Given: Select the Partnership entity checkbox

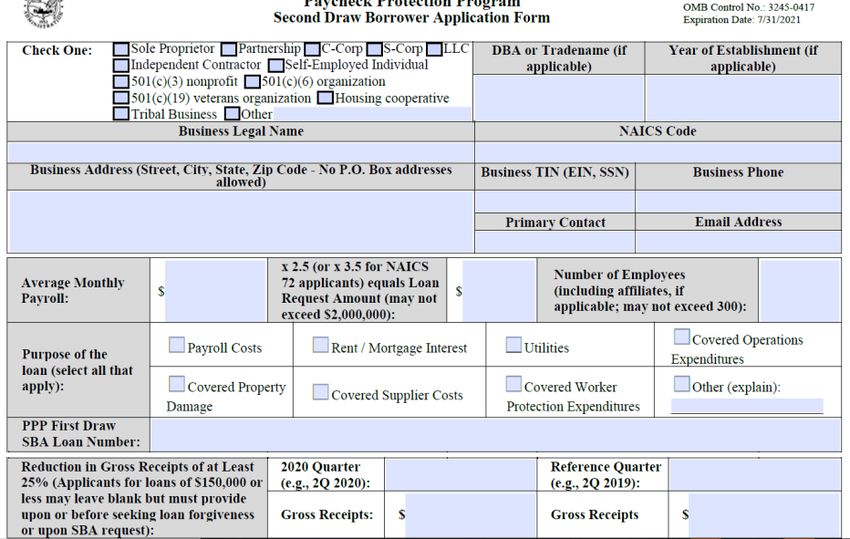Looking at the screenshot, I should [229, 49].
